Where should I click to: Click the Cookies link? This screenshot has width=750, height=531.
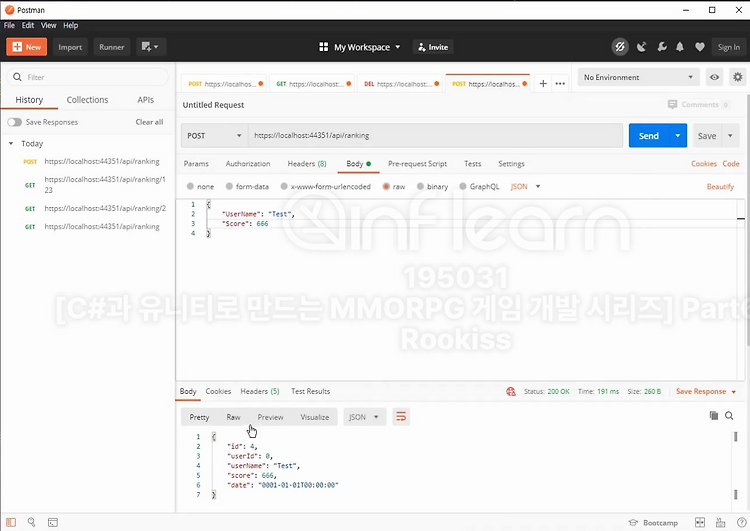(704, 164)
